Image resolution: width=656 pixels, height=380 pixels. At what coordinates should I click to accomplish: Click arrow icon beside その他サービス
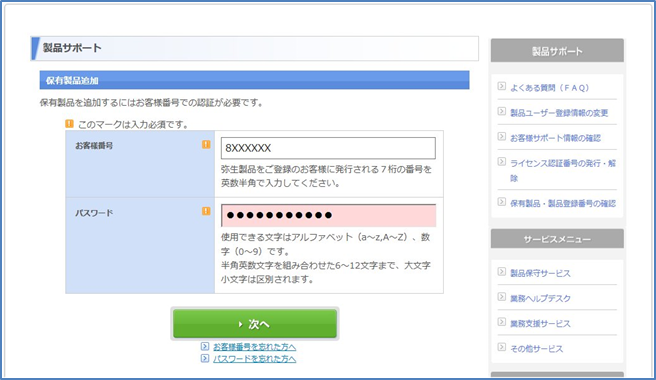pyautogui.click(x=502, y=347)
